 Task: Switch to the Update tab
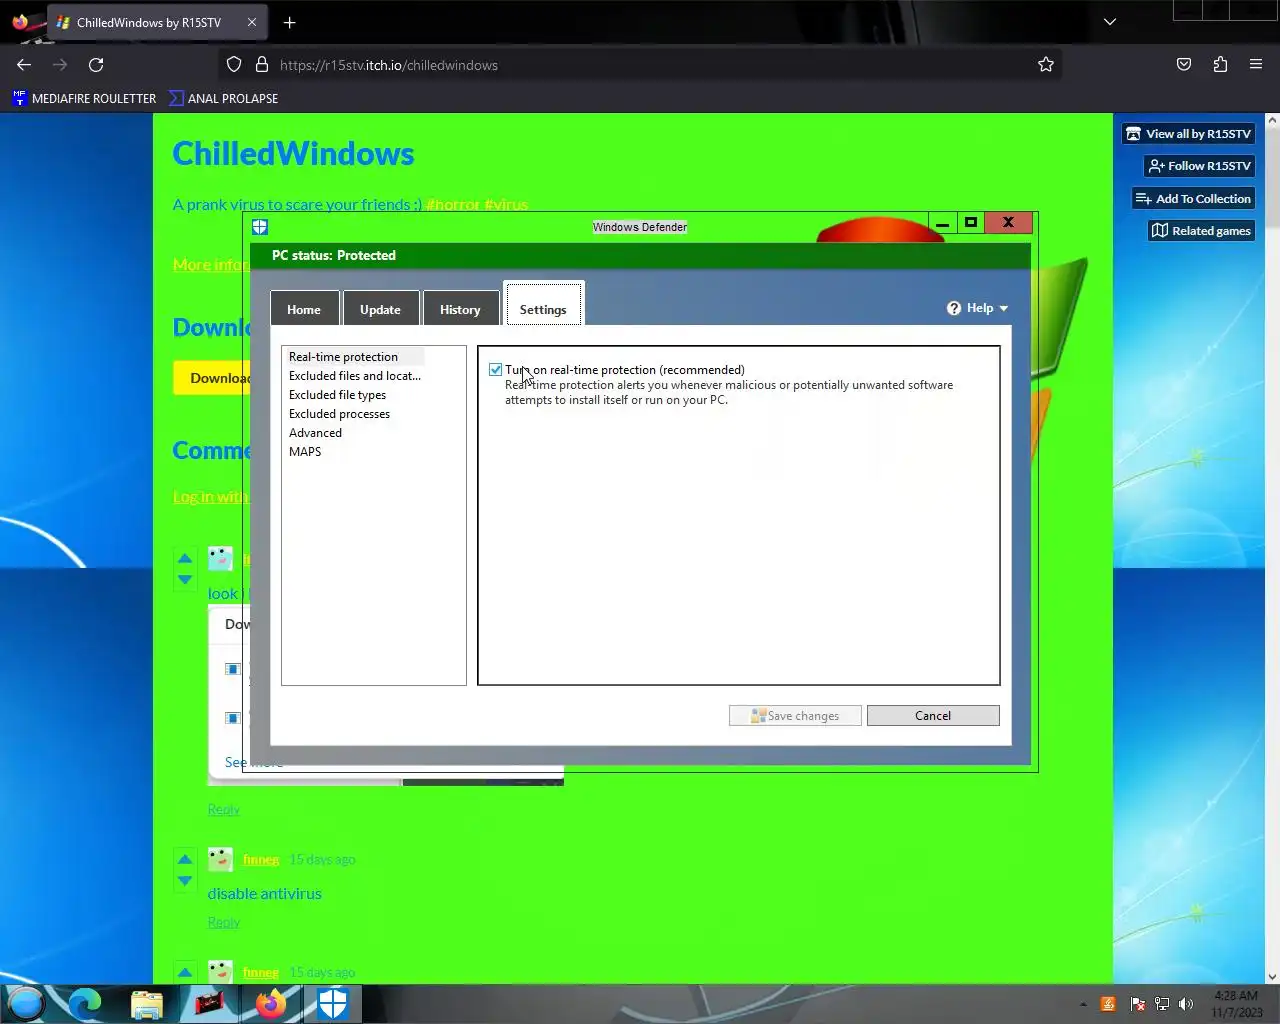pos(380,309)
